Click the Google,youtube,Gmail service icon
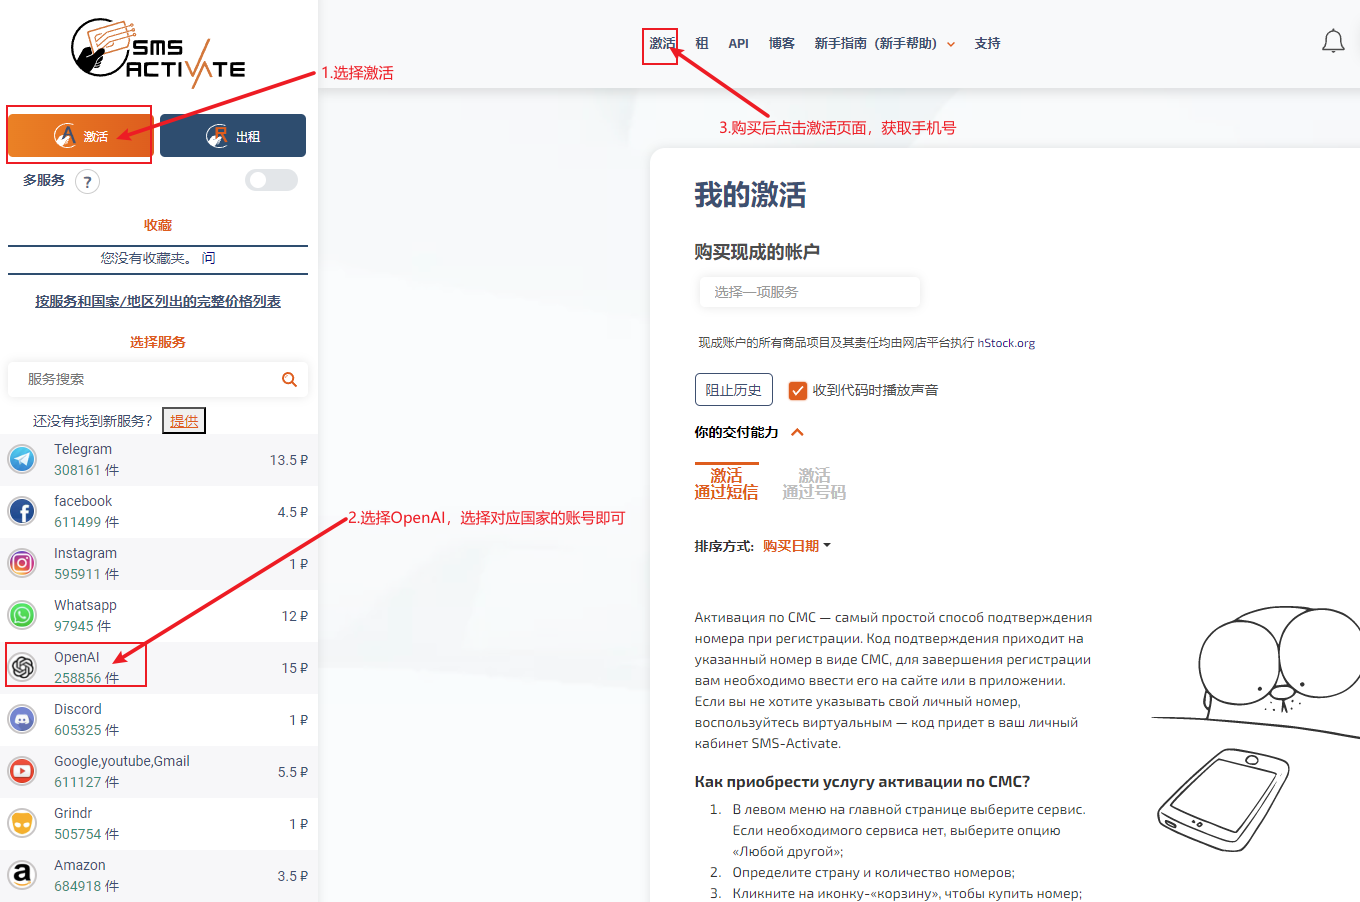This screenshot has height=902, width=1360. pyautogui.click(x=22, y=771)
